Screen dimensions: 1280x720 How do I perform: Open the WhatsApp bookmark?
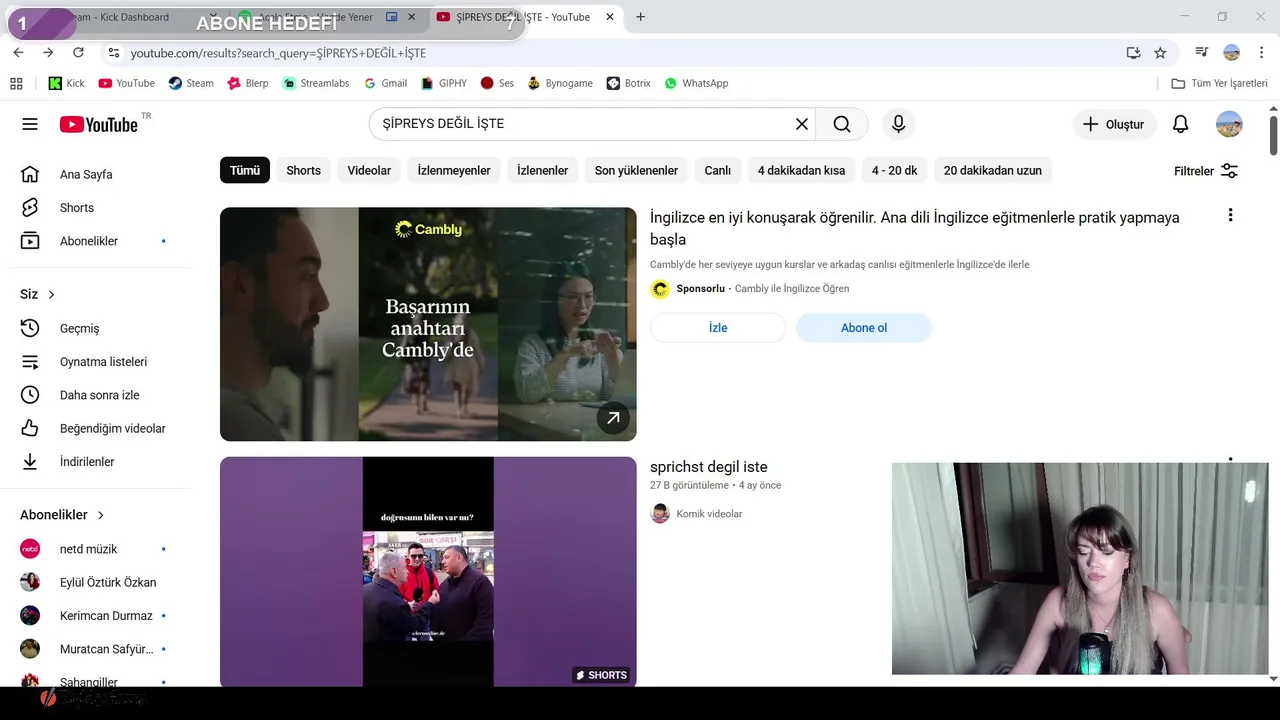(x=696, y=83)
